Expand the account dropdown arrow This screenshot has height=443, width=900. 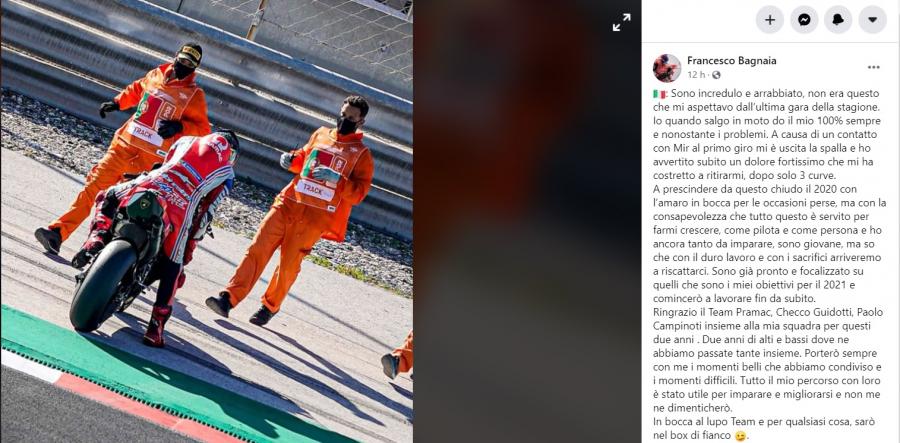pyautogui.click(x=872, y=20)
